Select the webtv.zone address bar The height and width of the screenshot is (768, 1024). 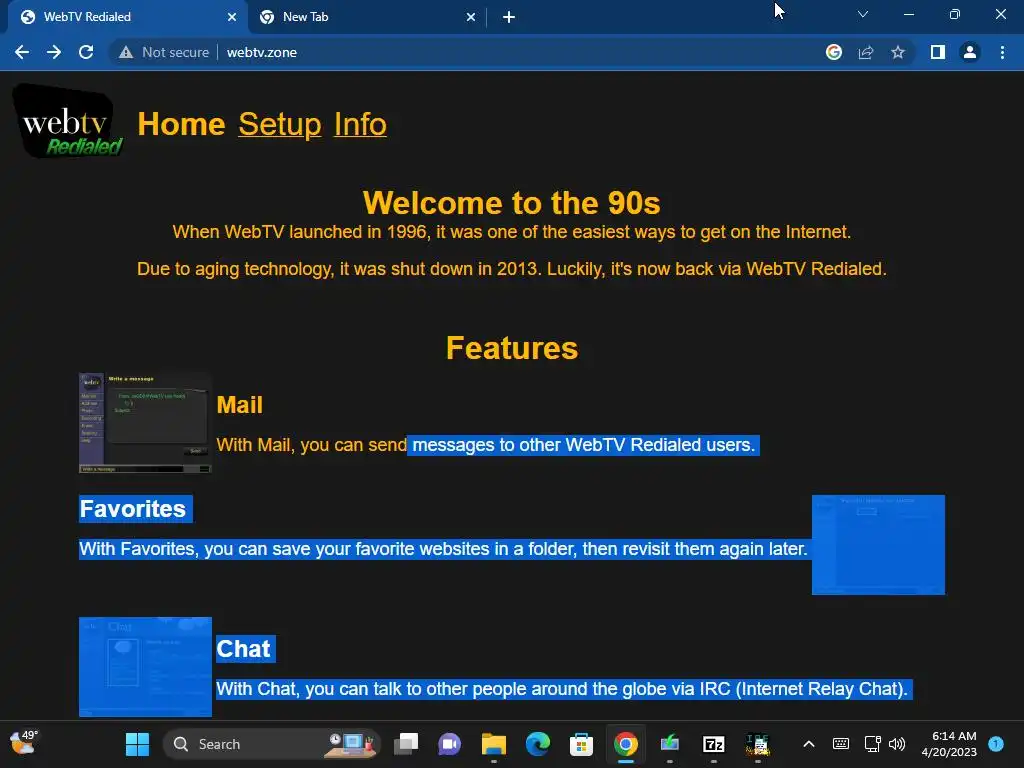(x=261, y=52)
